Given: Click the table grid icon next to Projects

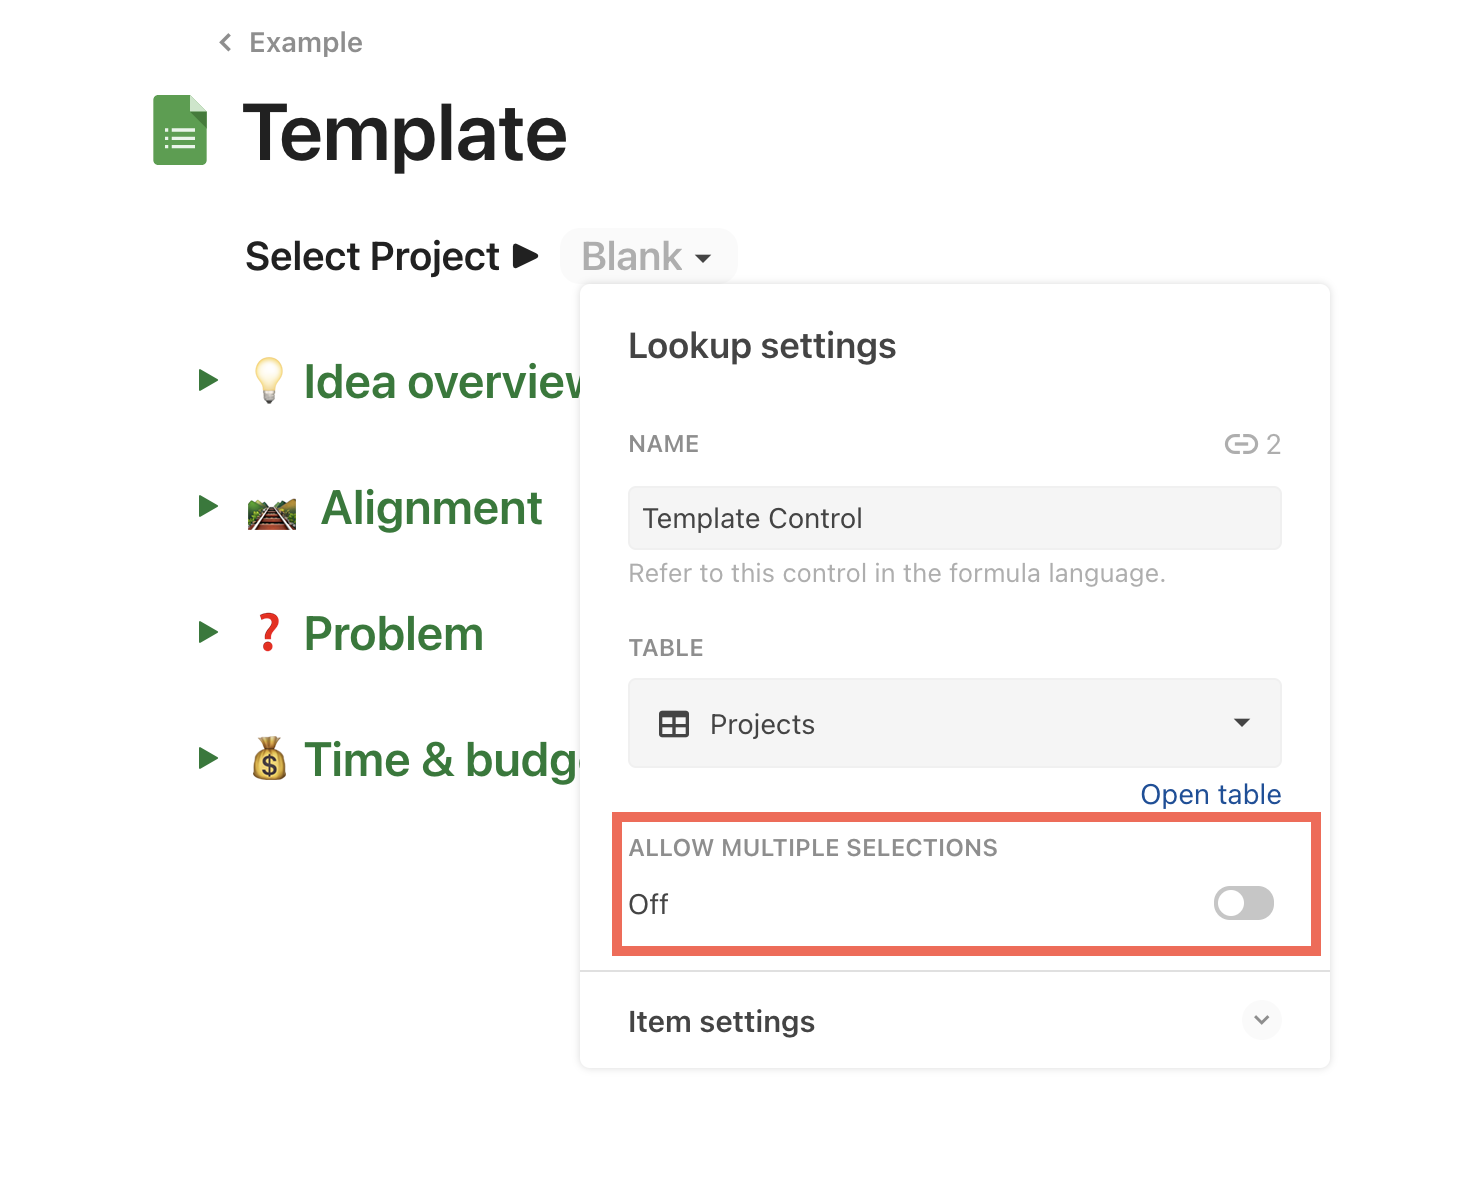Looking at the screenshot, I should coord(674,724).
